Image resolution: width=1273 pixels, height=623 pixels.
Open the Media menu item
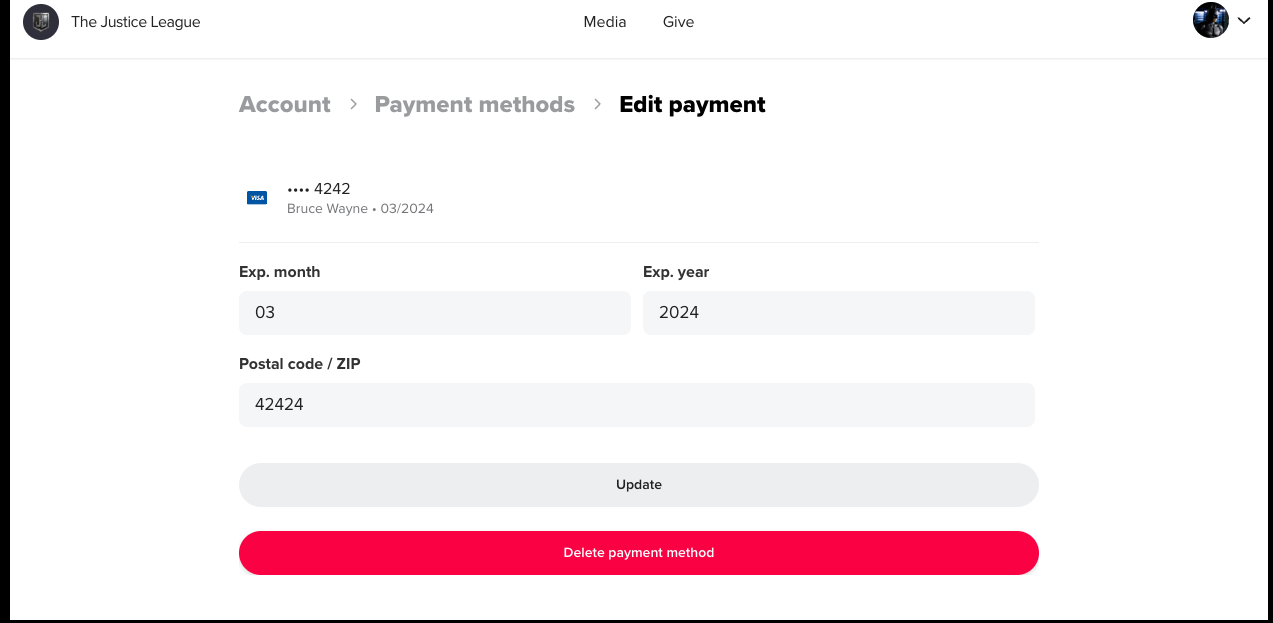click(605, 22)
